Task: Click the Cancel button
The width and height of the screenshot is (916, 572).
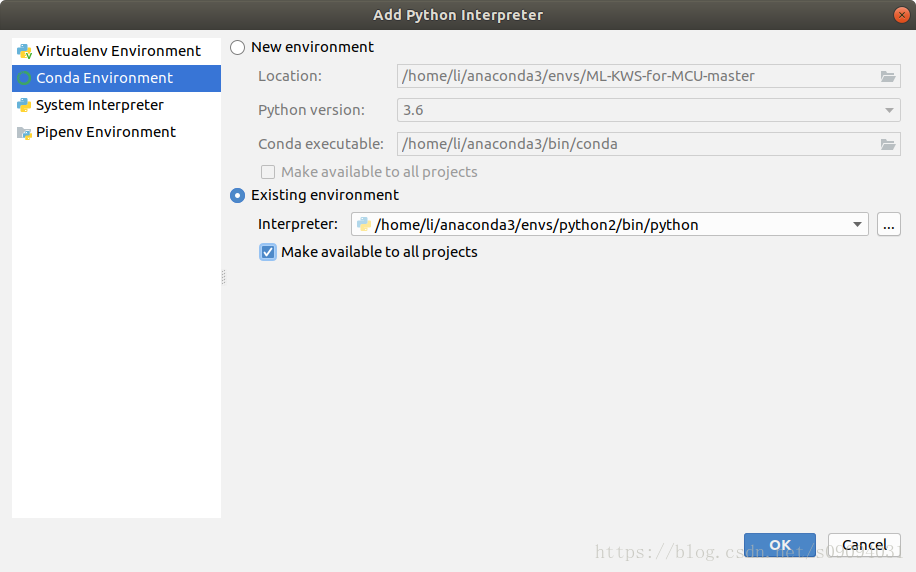Action: pos(864,545)
